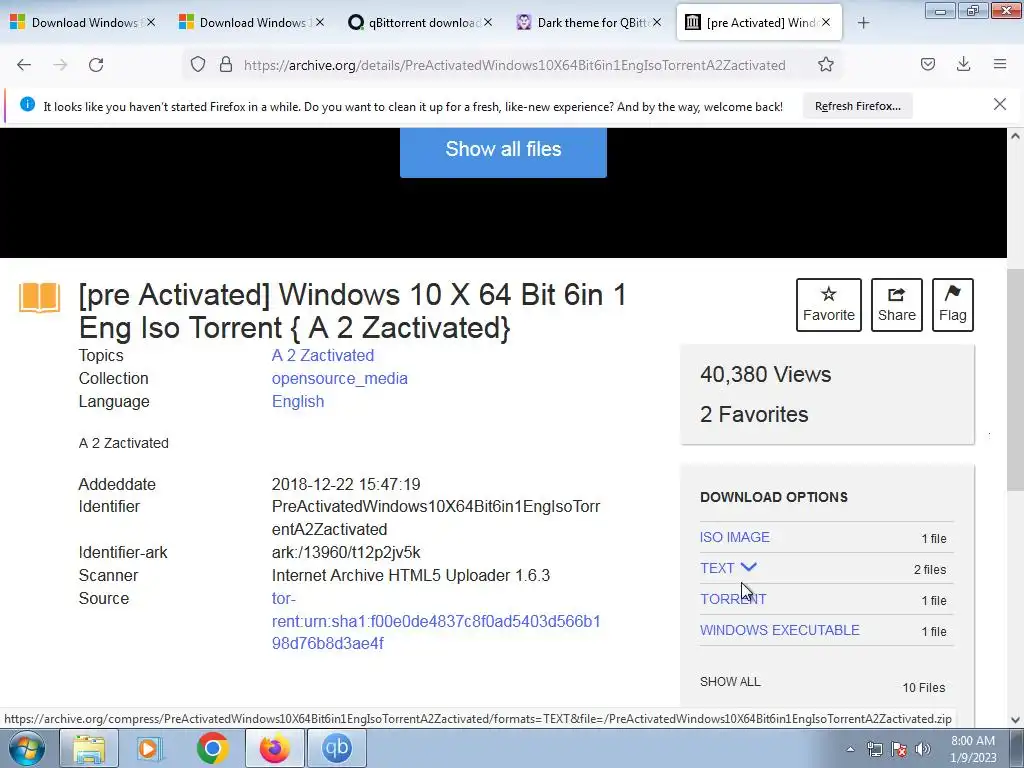The height and width of the screenshot is (768, 1024).
Task: Click the ark:/13960/t12p2jv5k identifier value
Action: 346,552
